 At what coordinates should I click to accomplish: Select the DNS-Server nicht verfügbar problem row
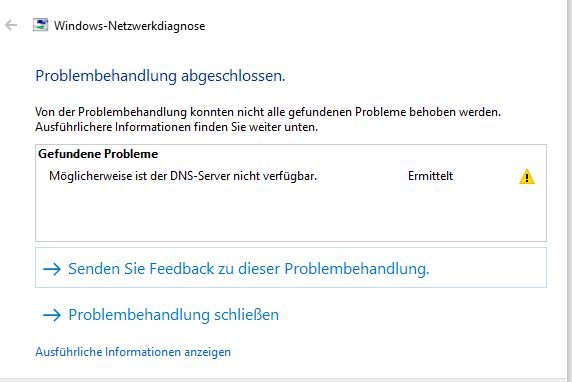(x=291, y=176)
